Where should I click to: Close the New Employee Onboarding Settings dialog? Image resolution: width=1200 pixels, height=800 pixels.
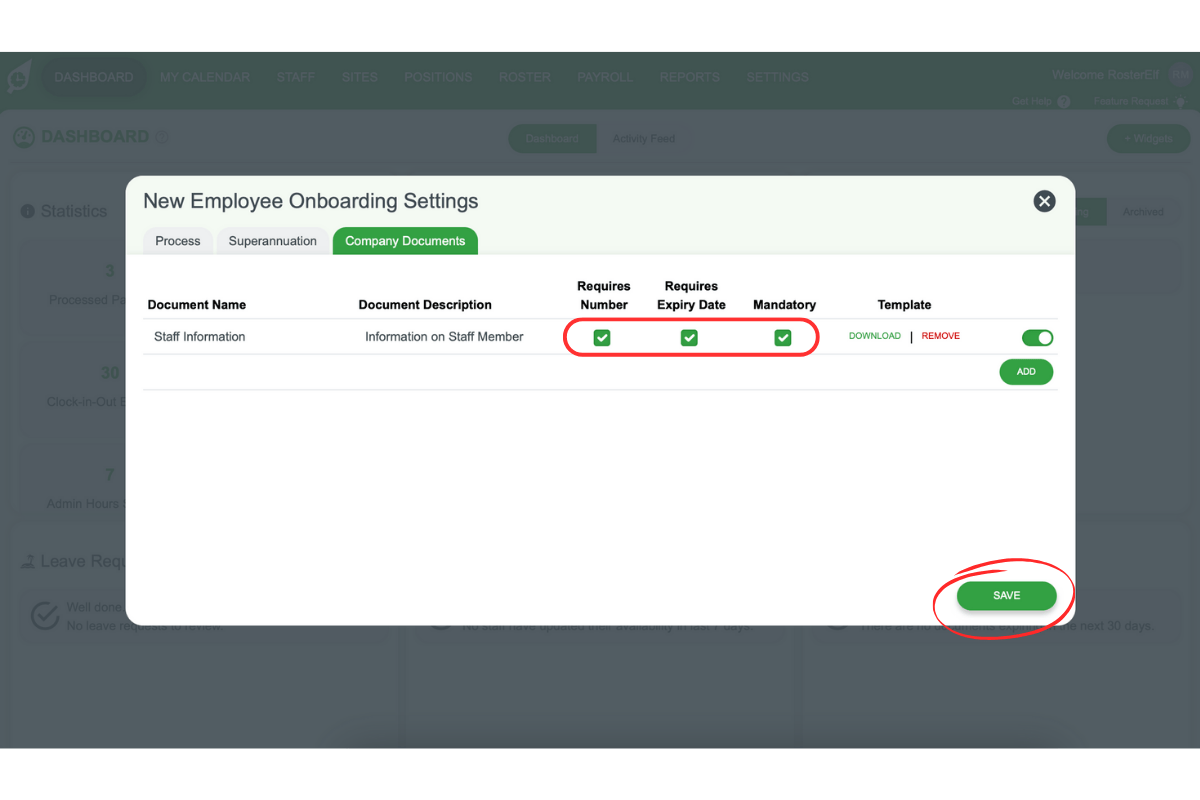point(1044,202)
